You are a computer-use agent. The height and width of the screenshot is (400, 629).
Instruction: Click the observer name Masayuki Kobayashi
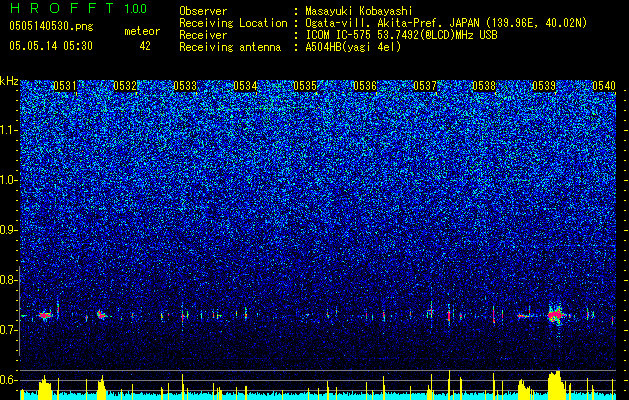pos(359,12)
